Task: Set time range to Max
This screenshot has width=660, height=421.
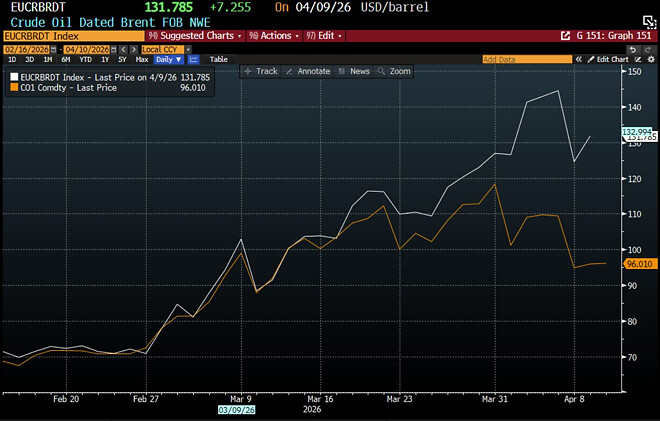Action: click(141, 60)
